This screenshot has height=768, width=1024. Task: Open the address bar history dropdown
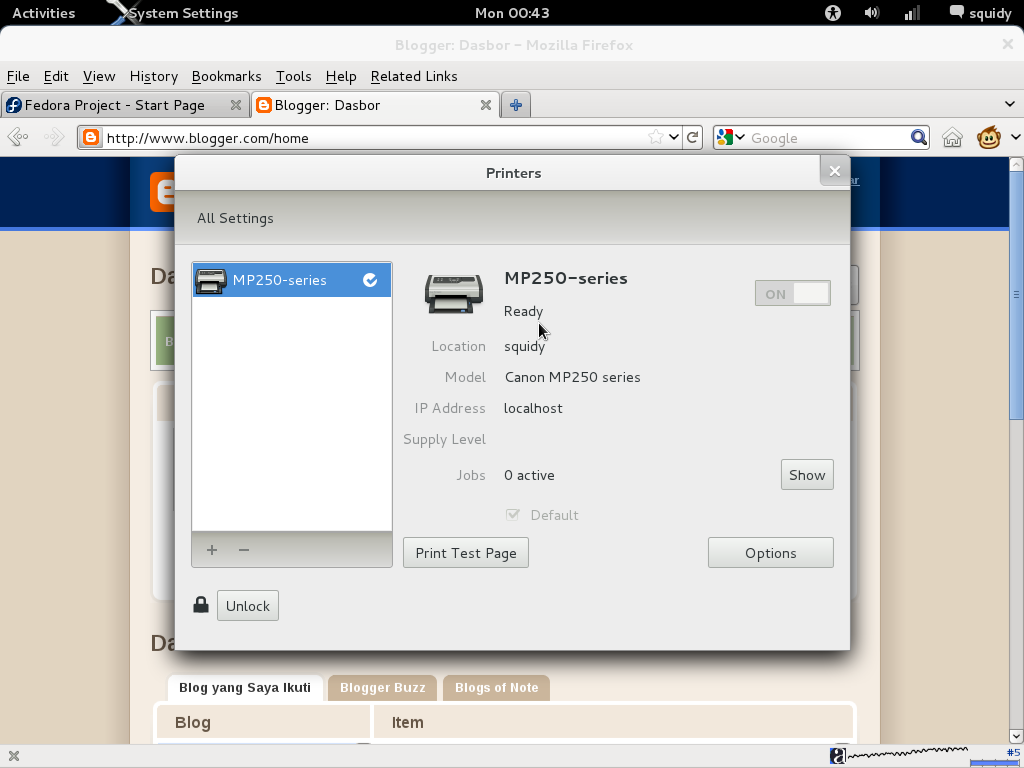674,137
